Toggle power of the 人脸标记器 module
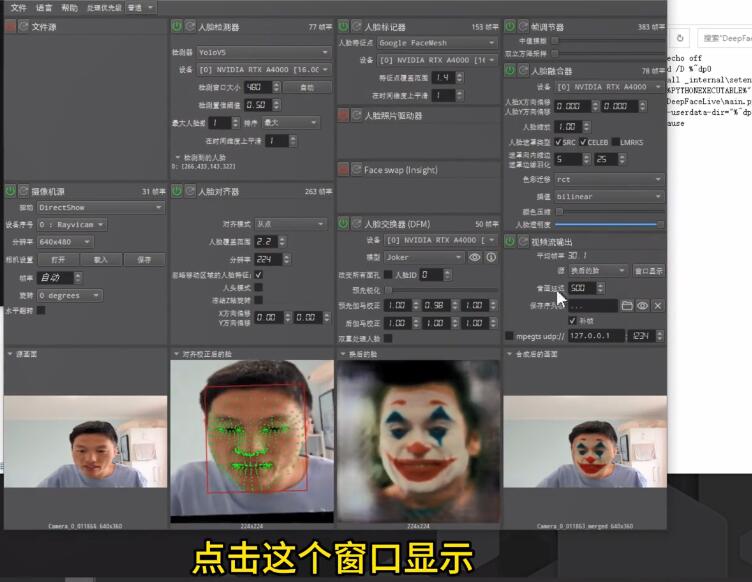This screenshot has height=582, width=752. pyautogui.click(x=343, y=26)
